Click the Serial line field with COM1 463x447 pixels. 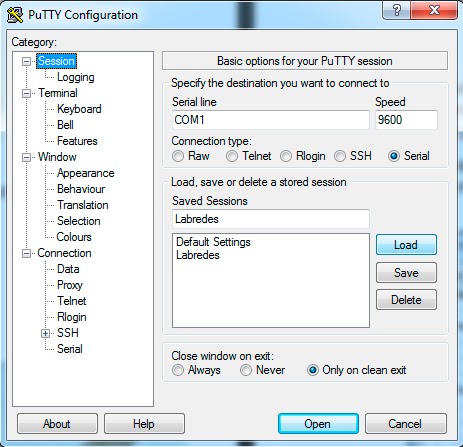click(271, 120)
